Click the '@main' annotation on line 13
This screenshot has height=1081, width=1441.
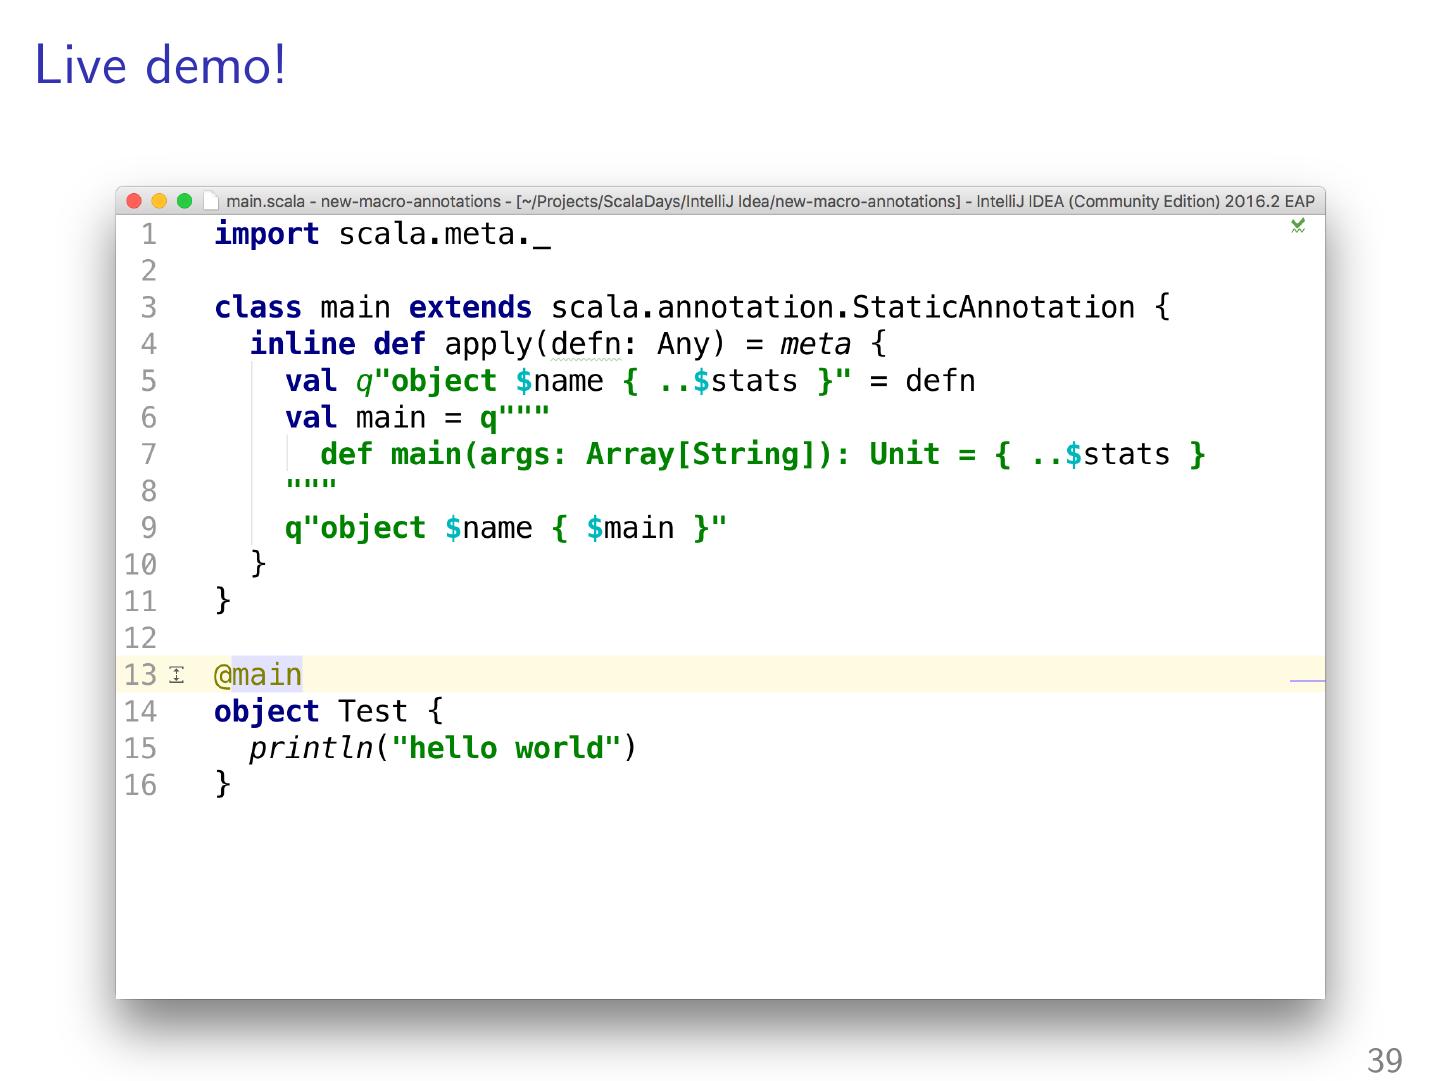(258, 675)
